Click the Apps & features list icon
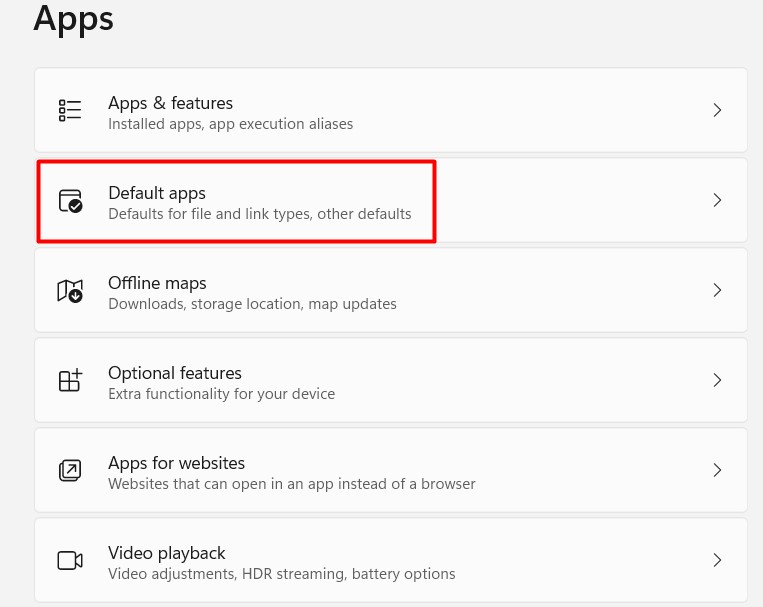 coord(70,110)
